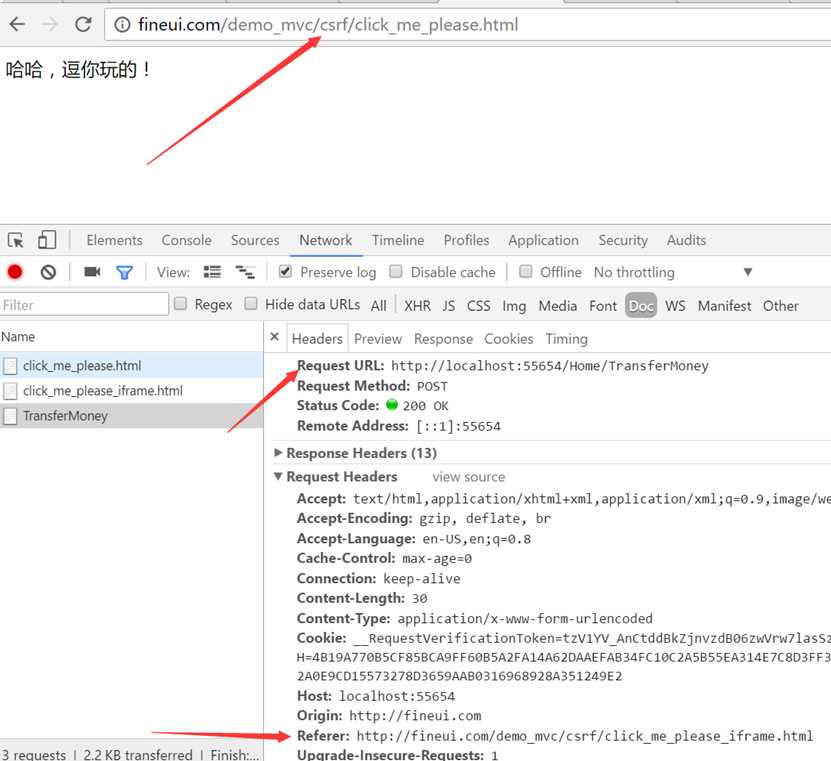Switch to the Preview detail tab
Screen dimensions: 831x761
[x=378, y=339]
